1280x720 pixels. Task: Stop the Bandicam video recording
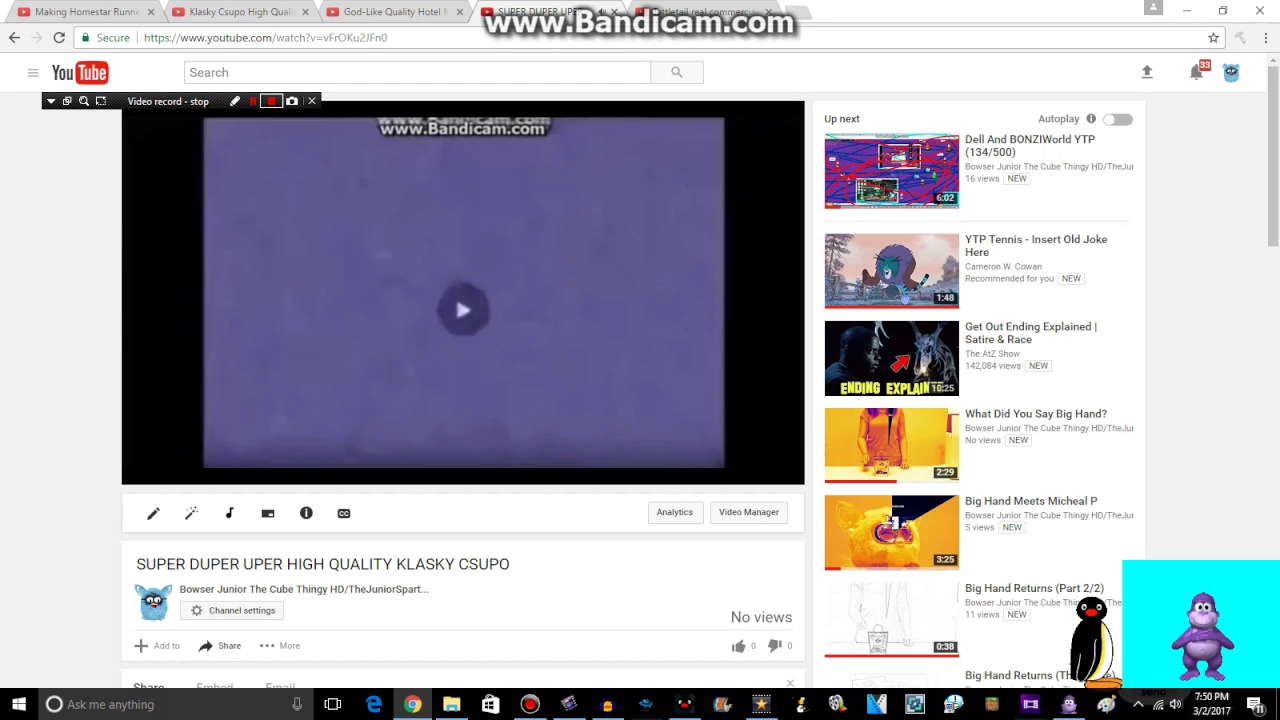(271, 101)
